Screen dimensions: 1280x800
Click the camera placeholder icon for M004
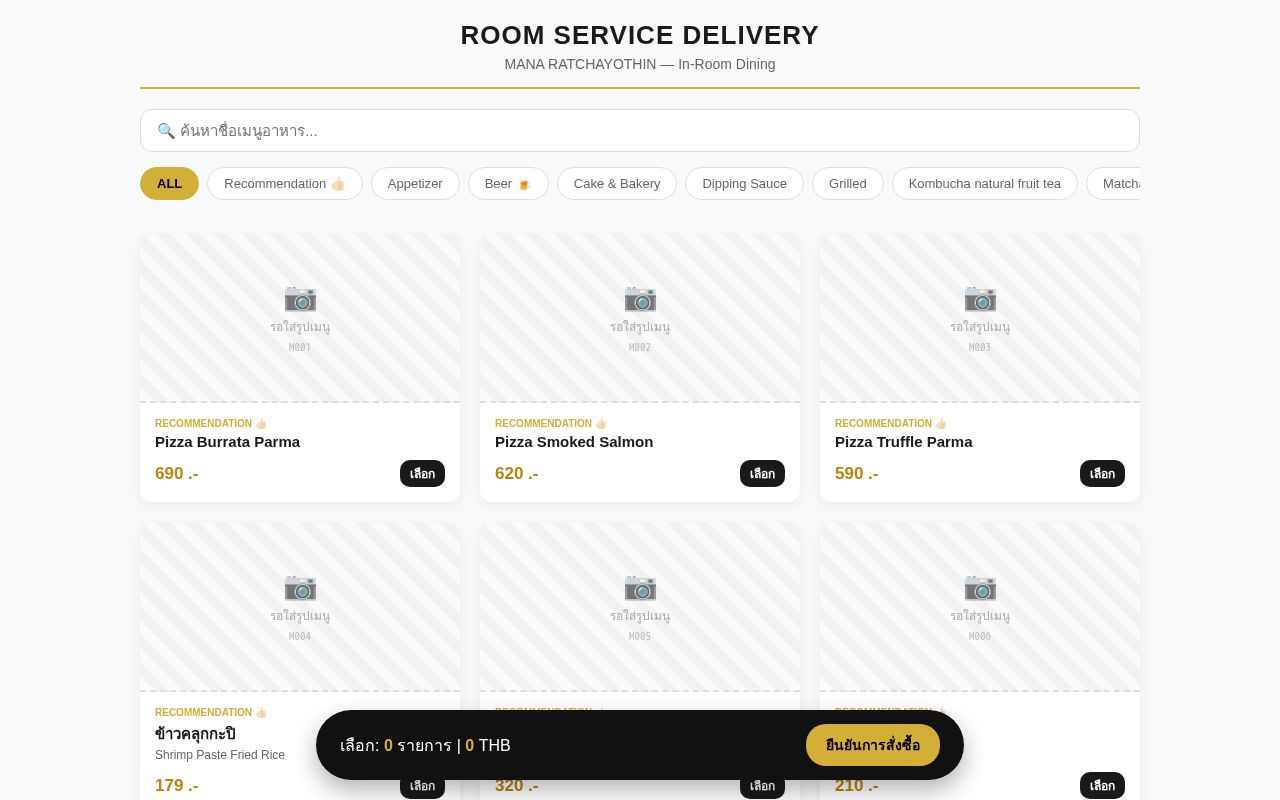pyautogui.click(x=300, y=586)
